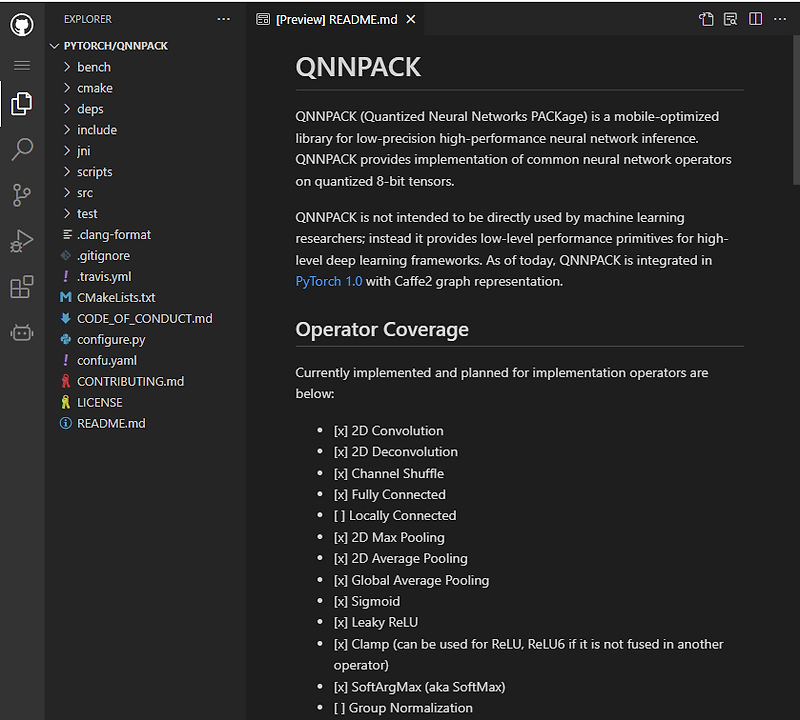Follow the PyTorch 1.0 link

click(x=329, y=282)
